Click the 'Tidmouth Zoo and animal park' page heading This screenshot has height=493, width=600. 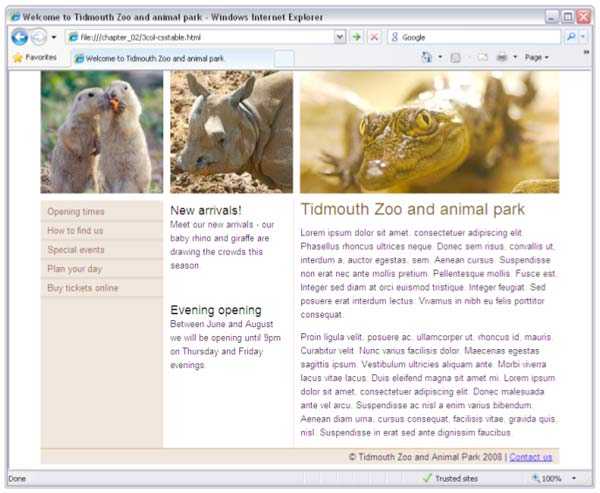[x=413, y=209]
